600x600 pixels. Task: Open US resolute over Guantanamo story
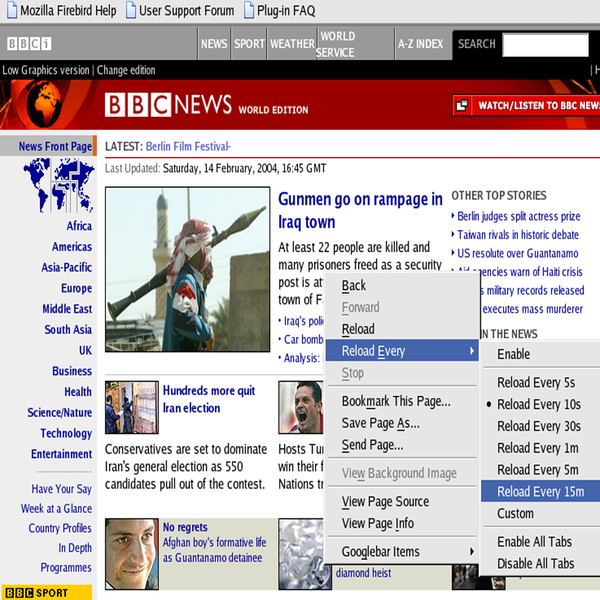pyautogui.click(x=518, y=253)
